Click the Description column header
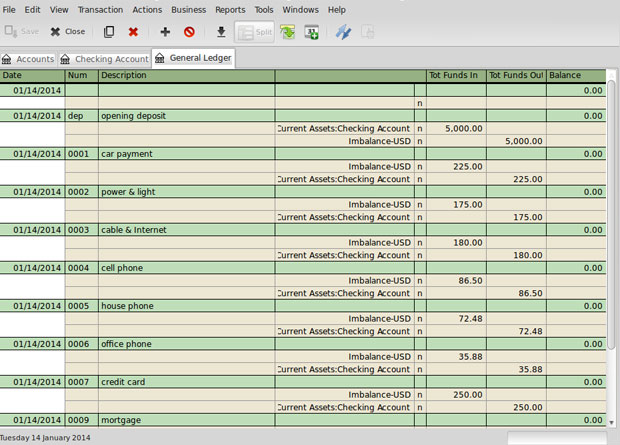The width and height of the screenshot is (620, 445). (187, 75)
